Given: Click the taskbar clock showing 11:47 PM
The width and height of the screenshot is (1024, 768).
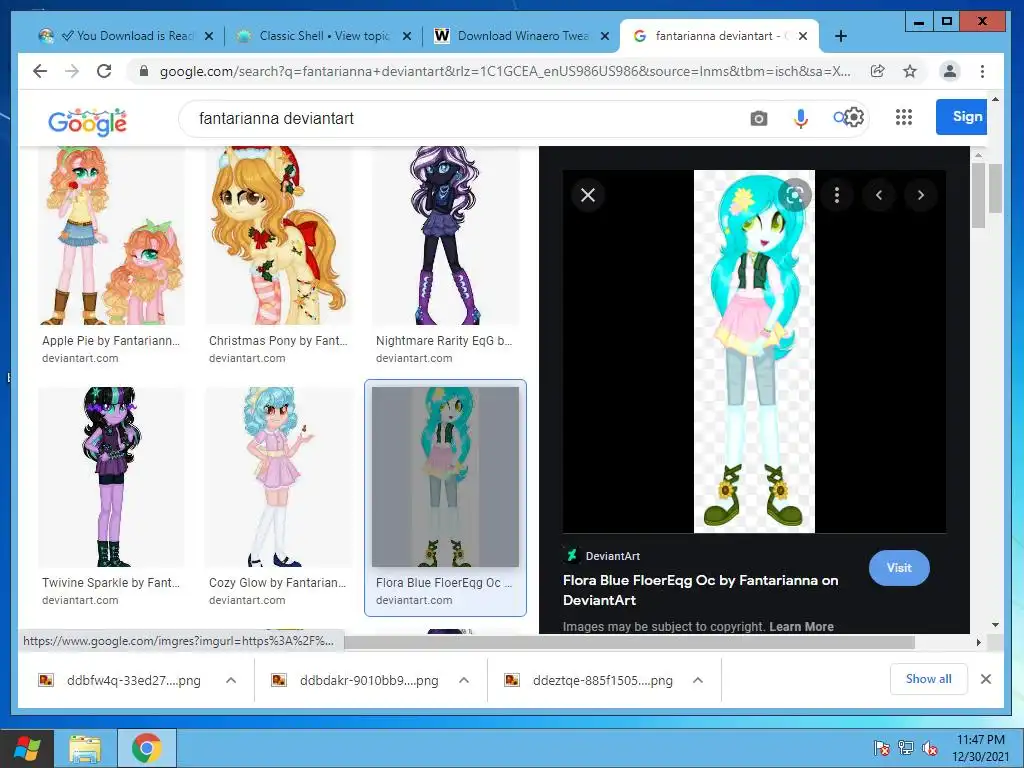Looking at the screenshot, I should point(980,748).
